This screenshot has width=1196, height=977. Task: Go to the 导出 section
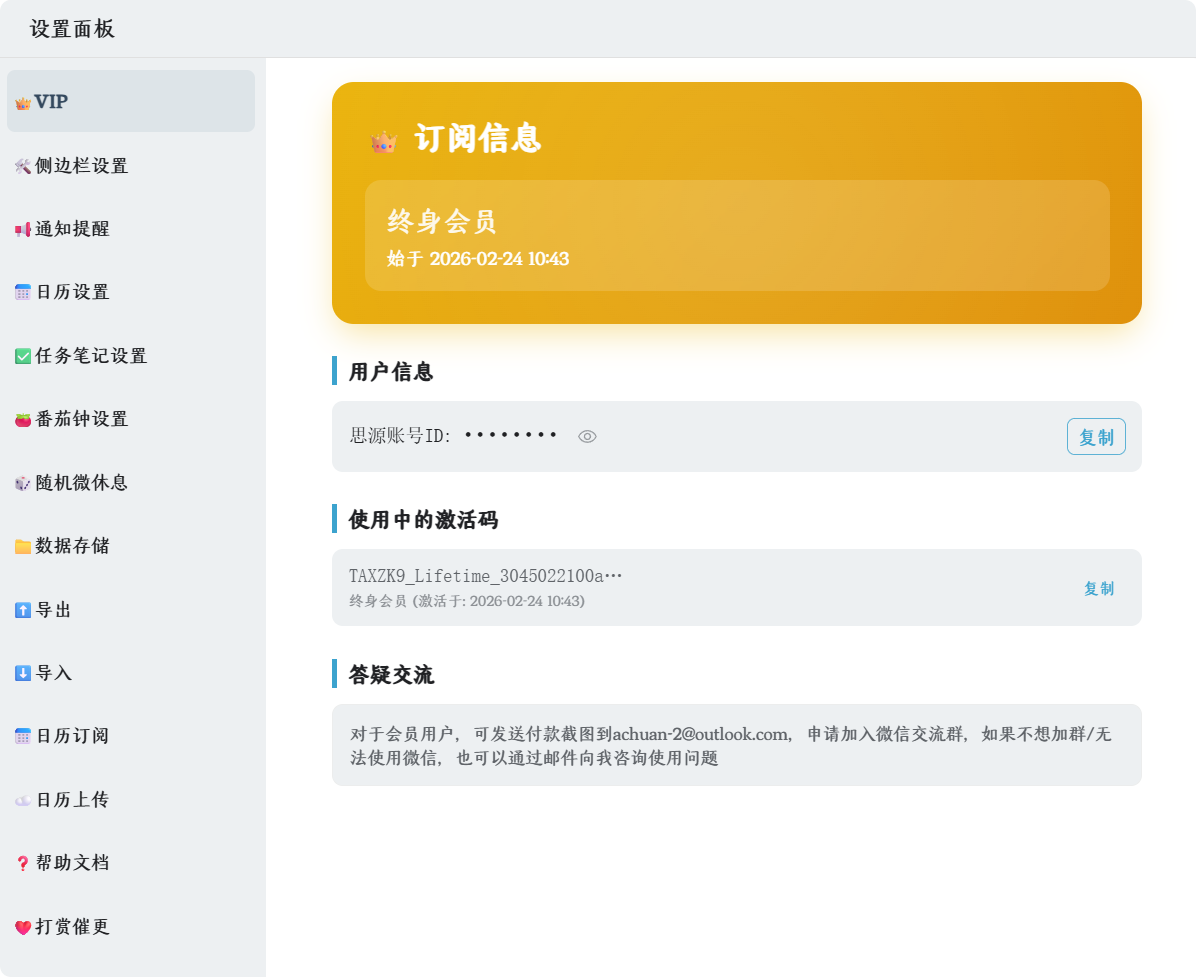click(x=131, y=609)
